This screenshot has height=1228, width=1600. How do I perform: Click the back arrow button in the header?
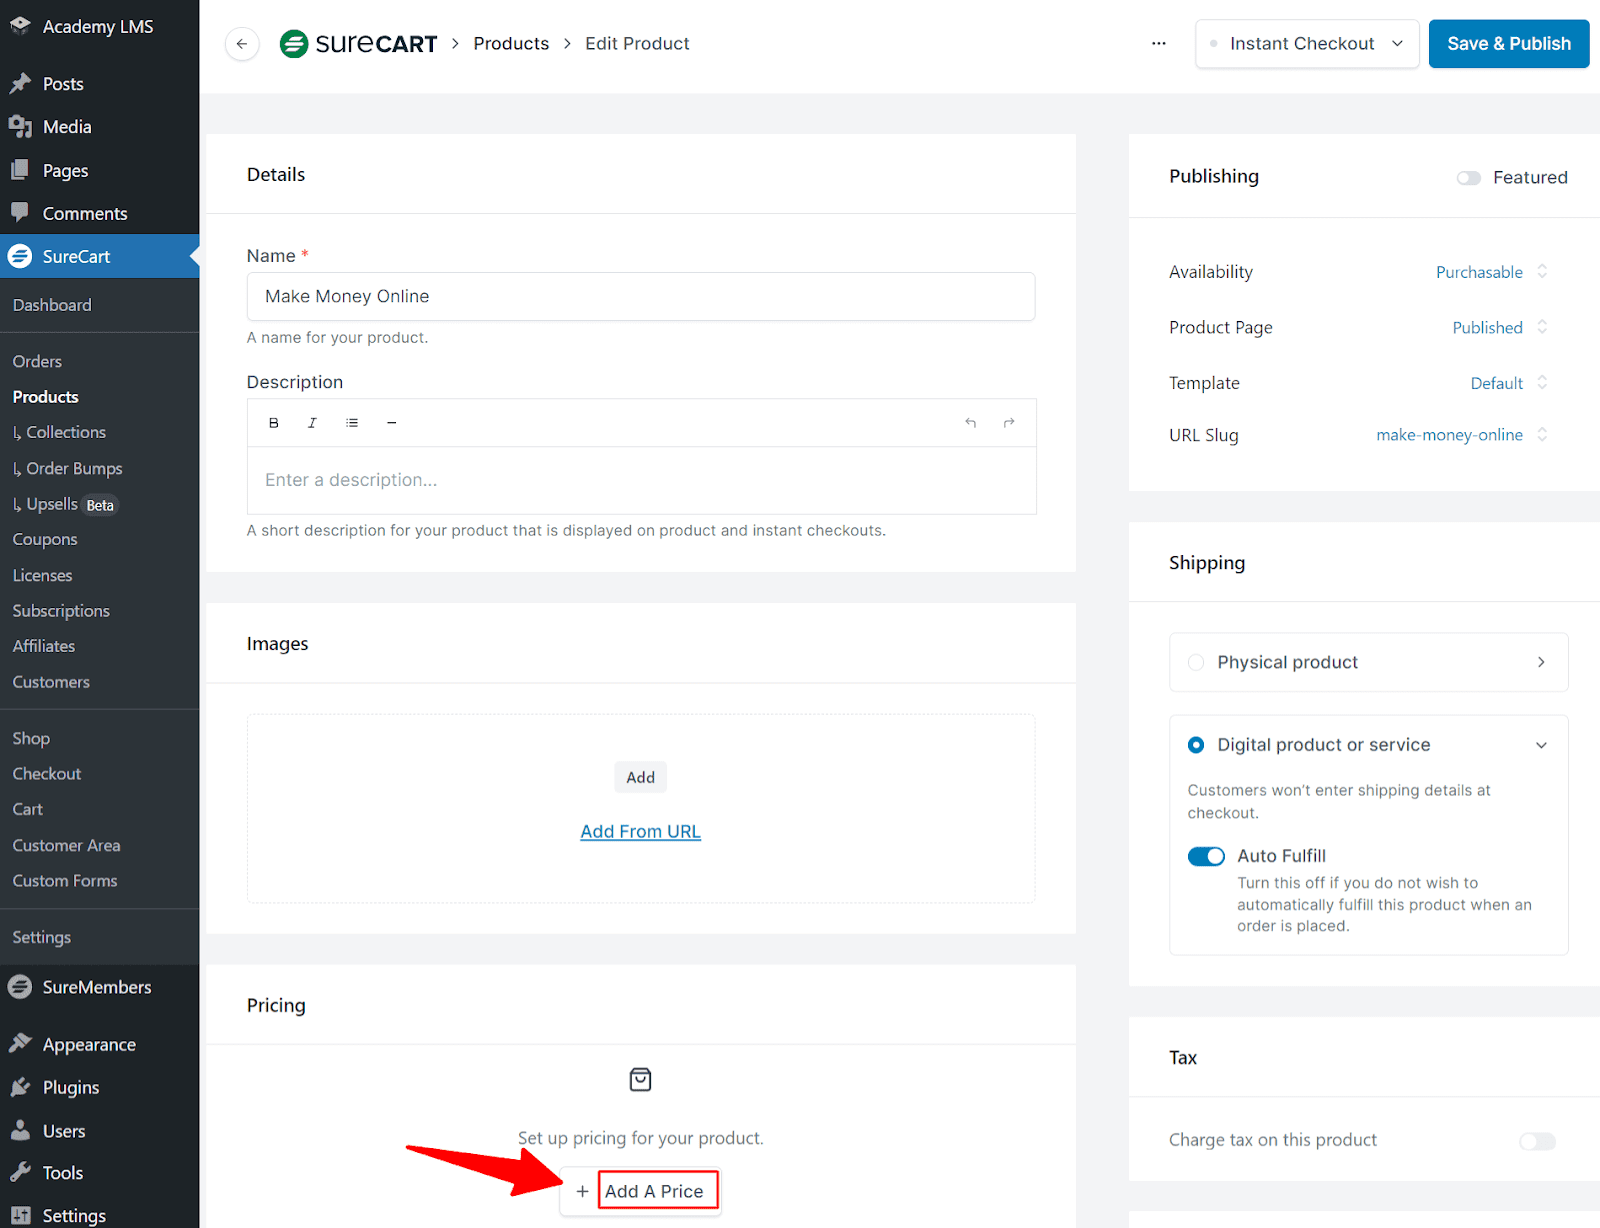click(x=242, y=44)
